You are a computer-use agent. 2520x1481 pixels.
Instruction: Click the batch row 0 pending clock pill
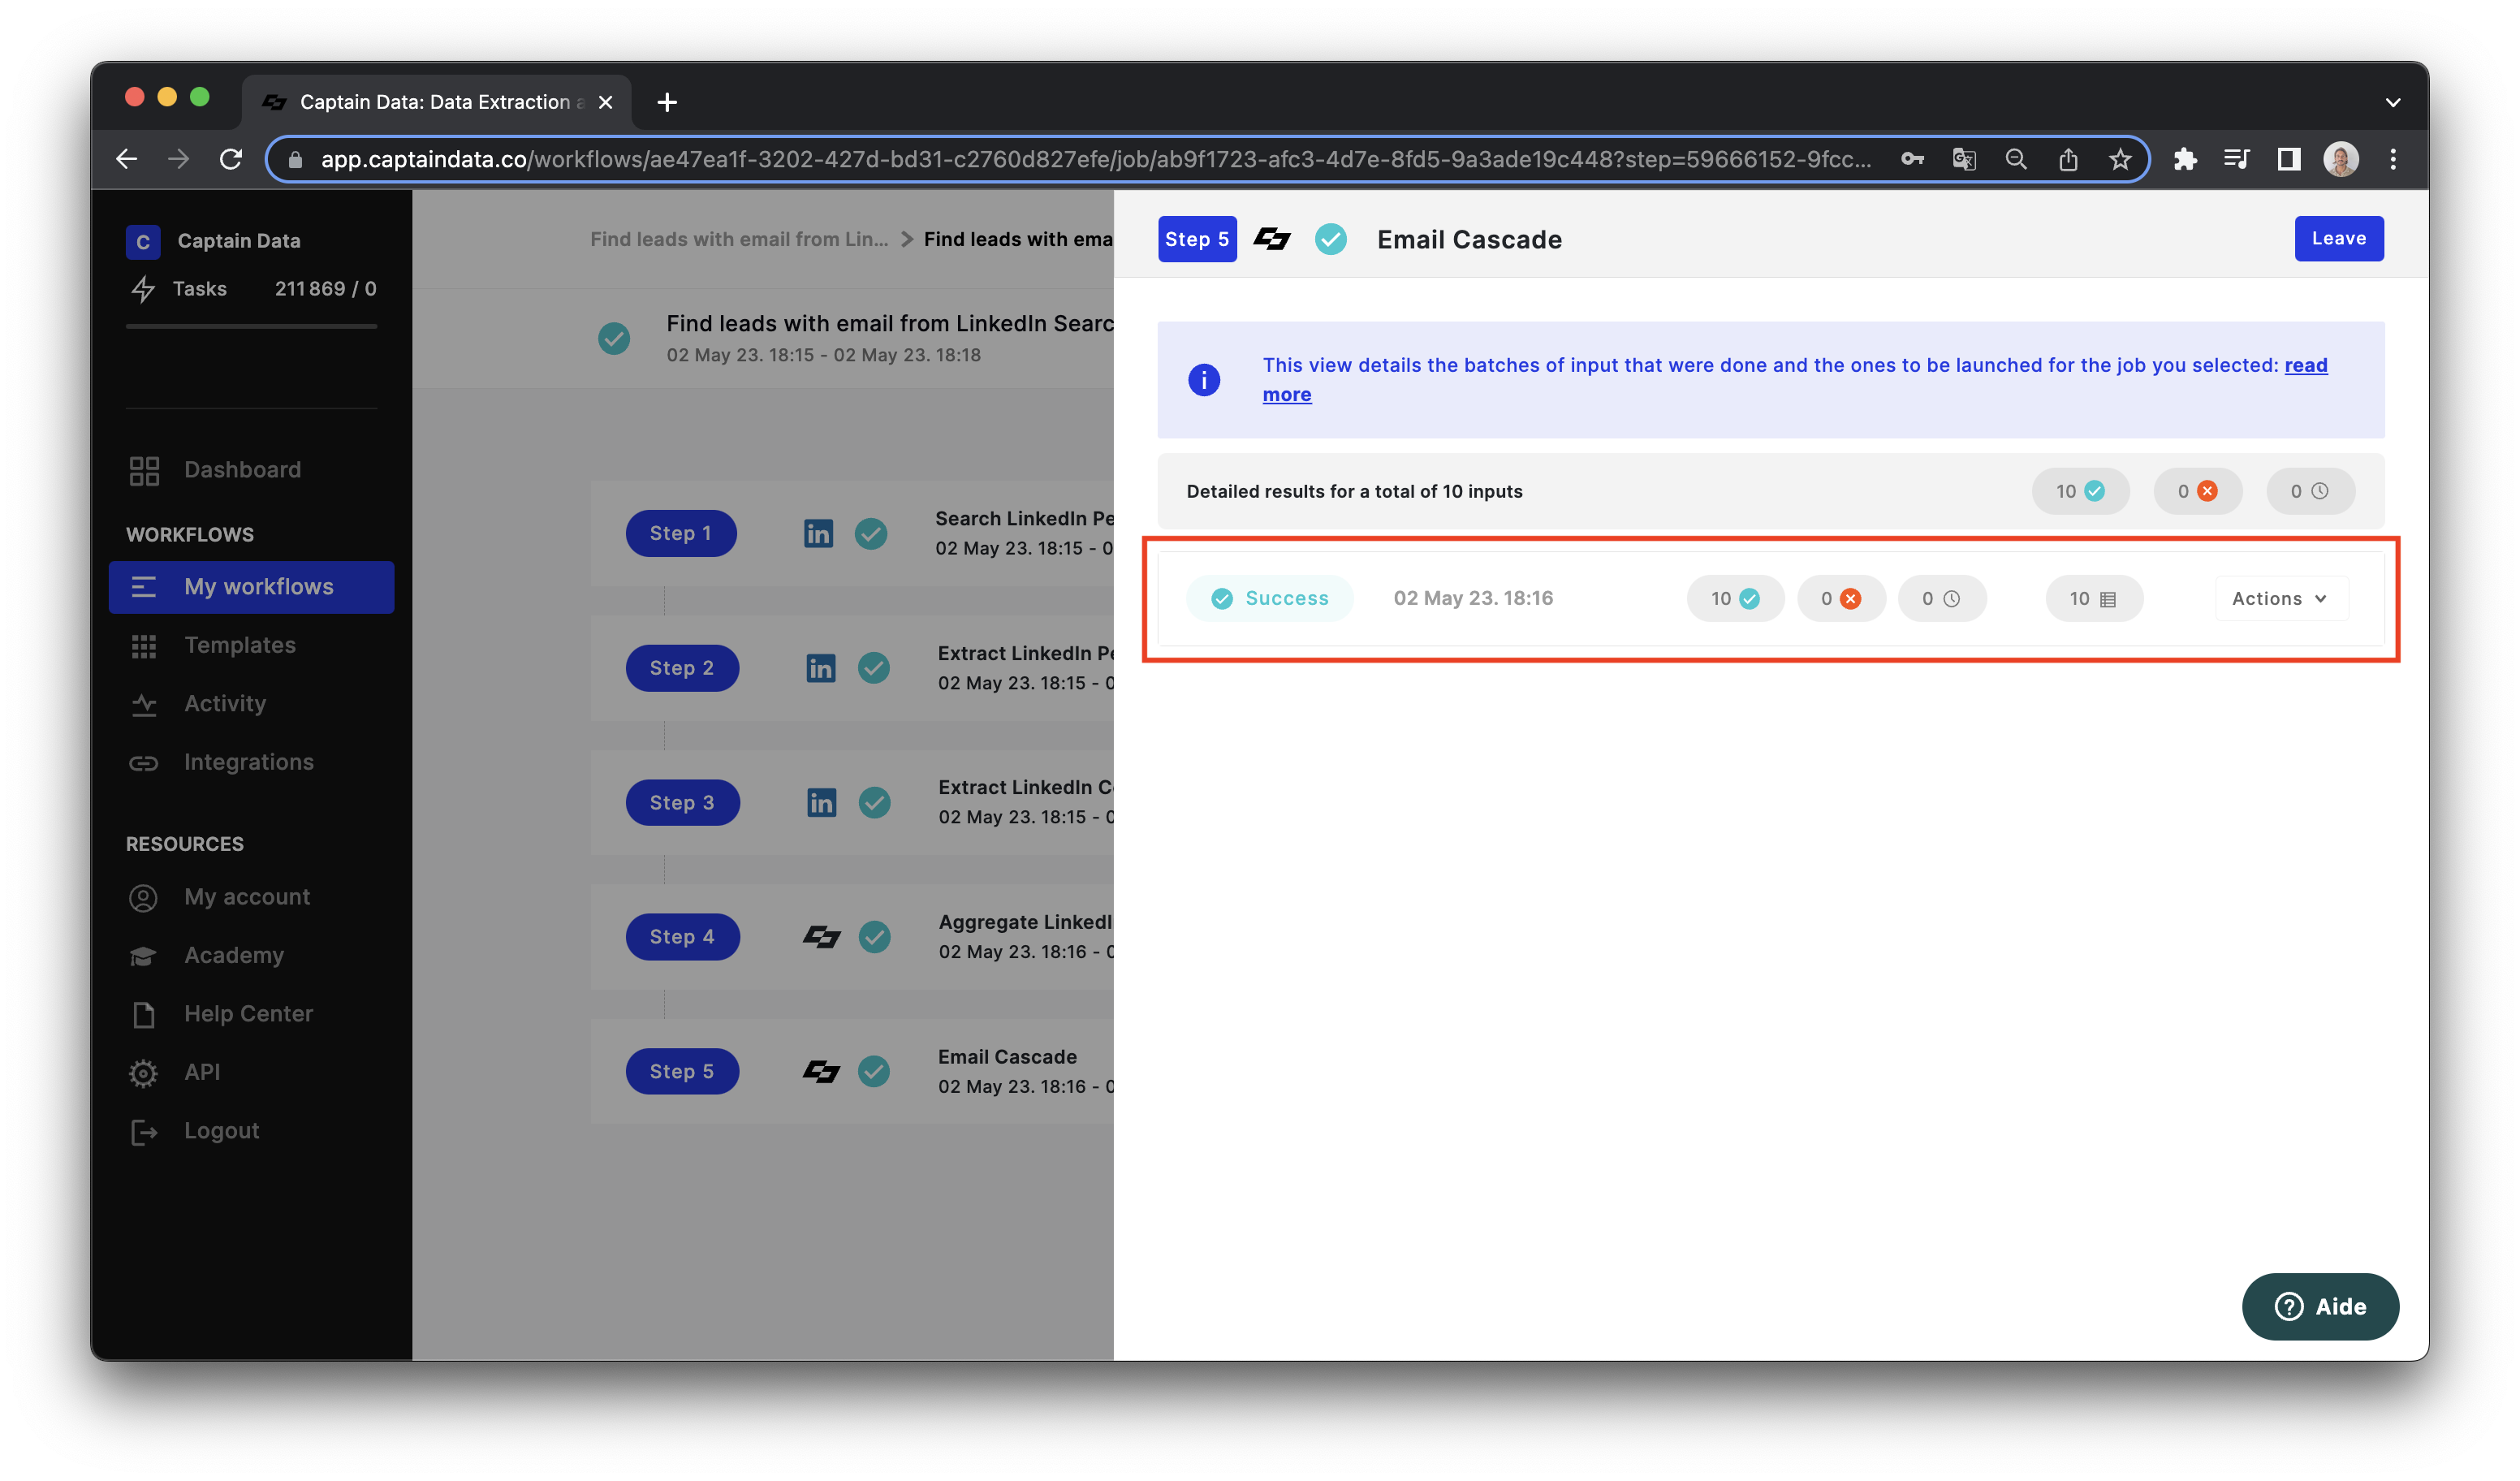(1942, 598)
